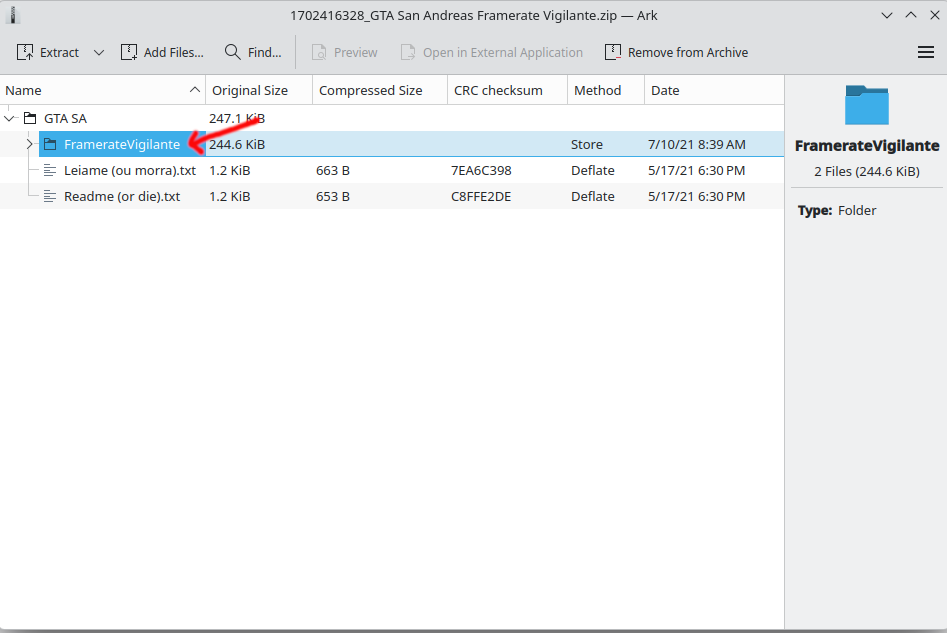
Task: Close the Ark window
Action: [934, 16]
